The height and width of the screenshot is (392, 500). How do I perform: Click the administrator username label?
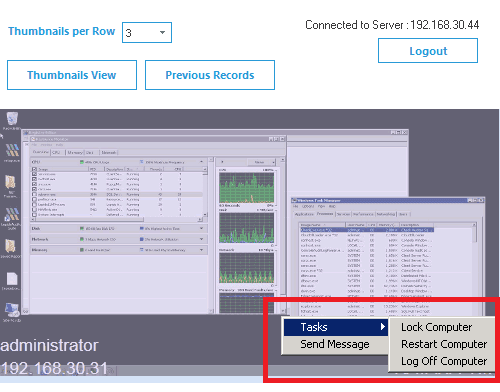(x=49, y=345)
